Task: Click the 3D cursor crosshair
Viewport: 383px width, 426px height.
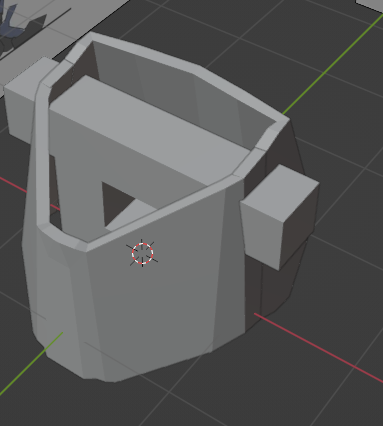Action: [142, 253]
